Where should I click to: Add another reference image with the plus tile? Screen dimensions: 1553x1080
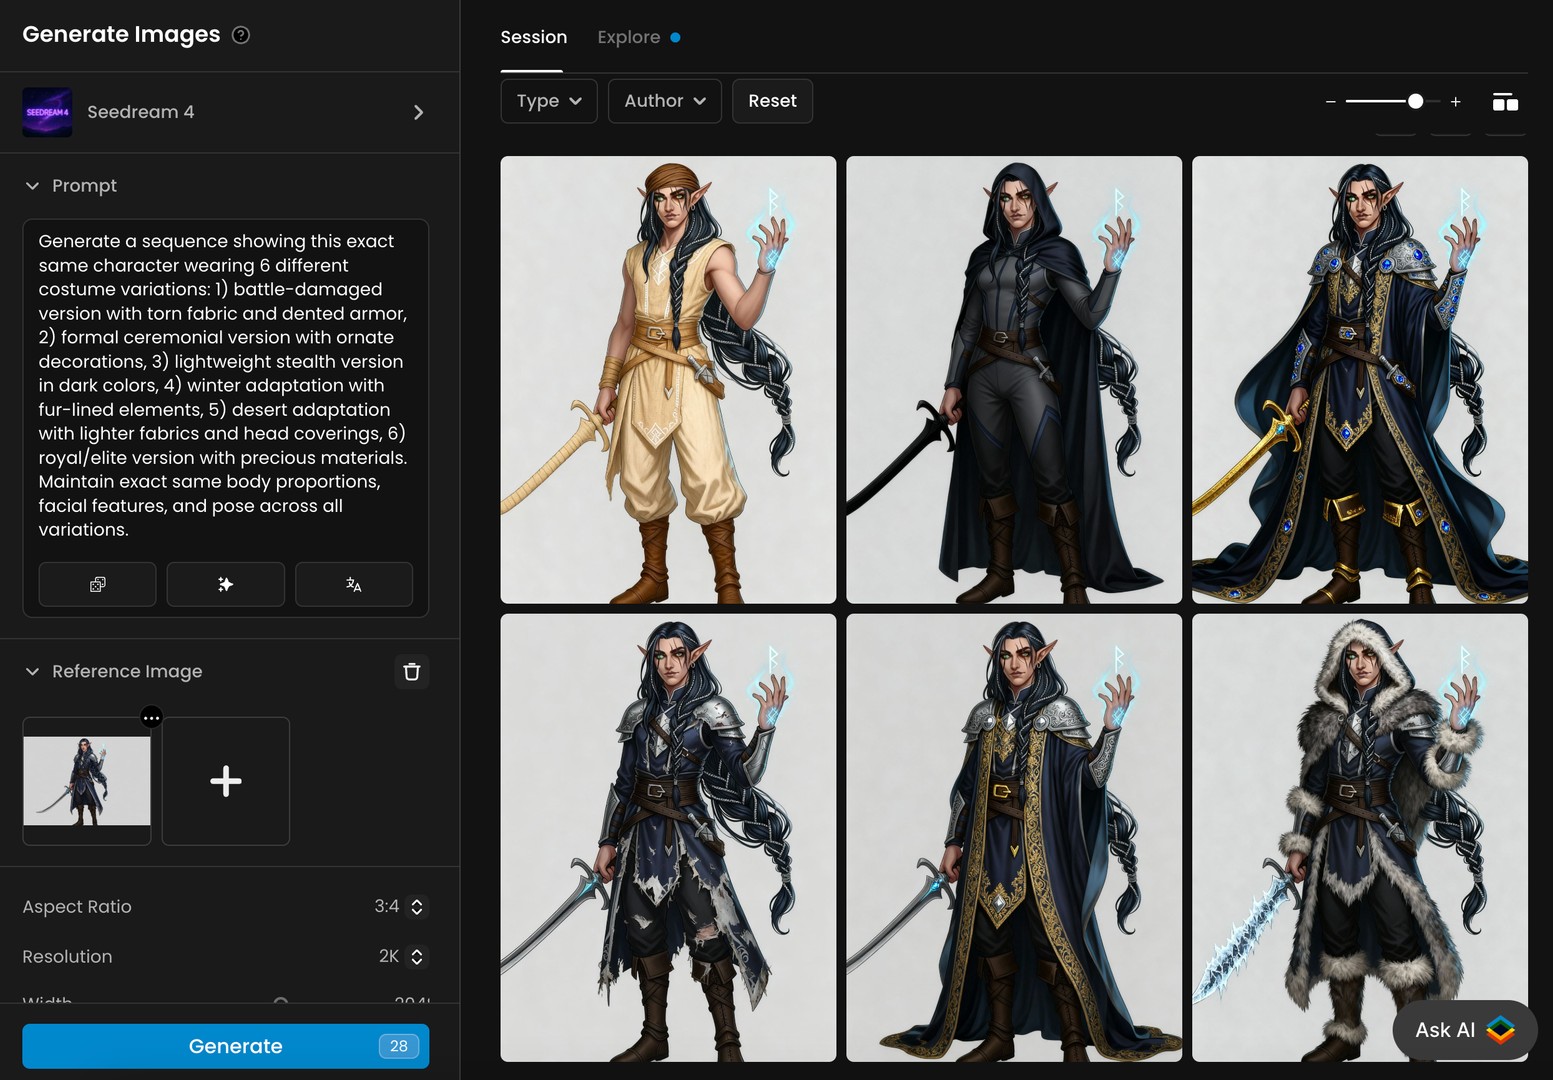(225, 781)
